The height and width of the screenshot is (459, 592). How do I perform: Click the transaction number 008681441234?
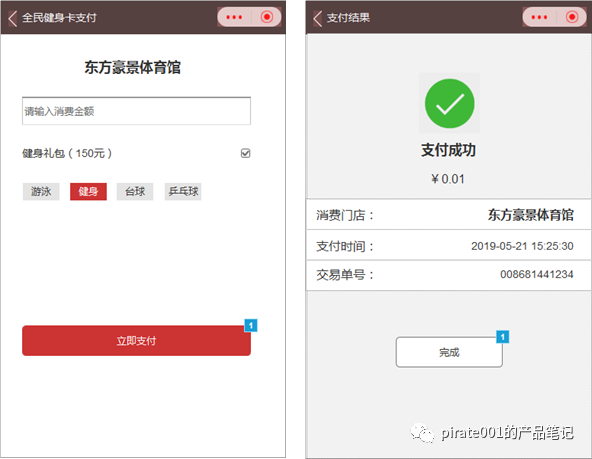pyautogui.click(x=536, y=274)
